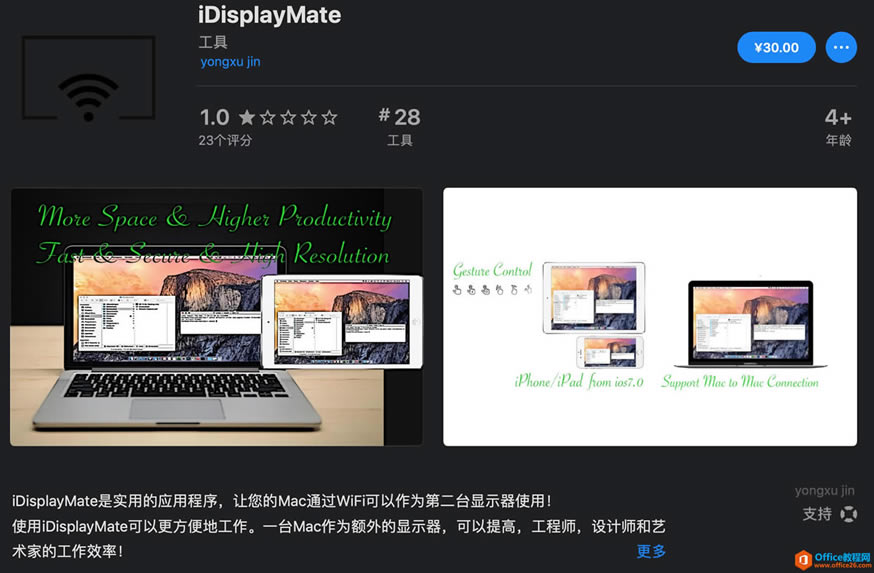Open developer link yongxu jin under app title
This screenshot has height=573, width=874.
230,62
